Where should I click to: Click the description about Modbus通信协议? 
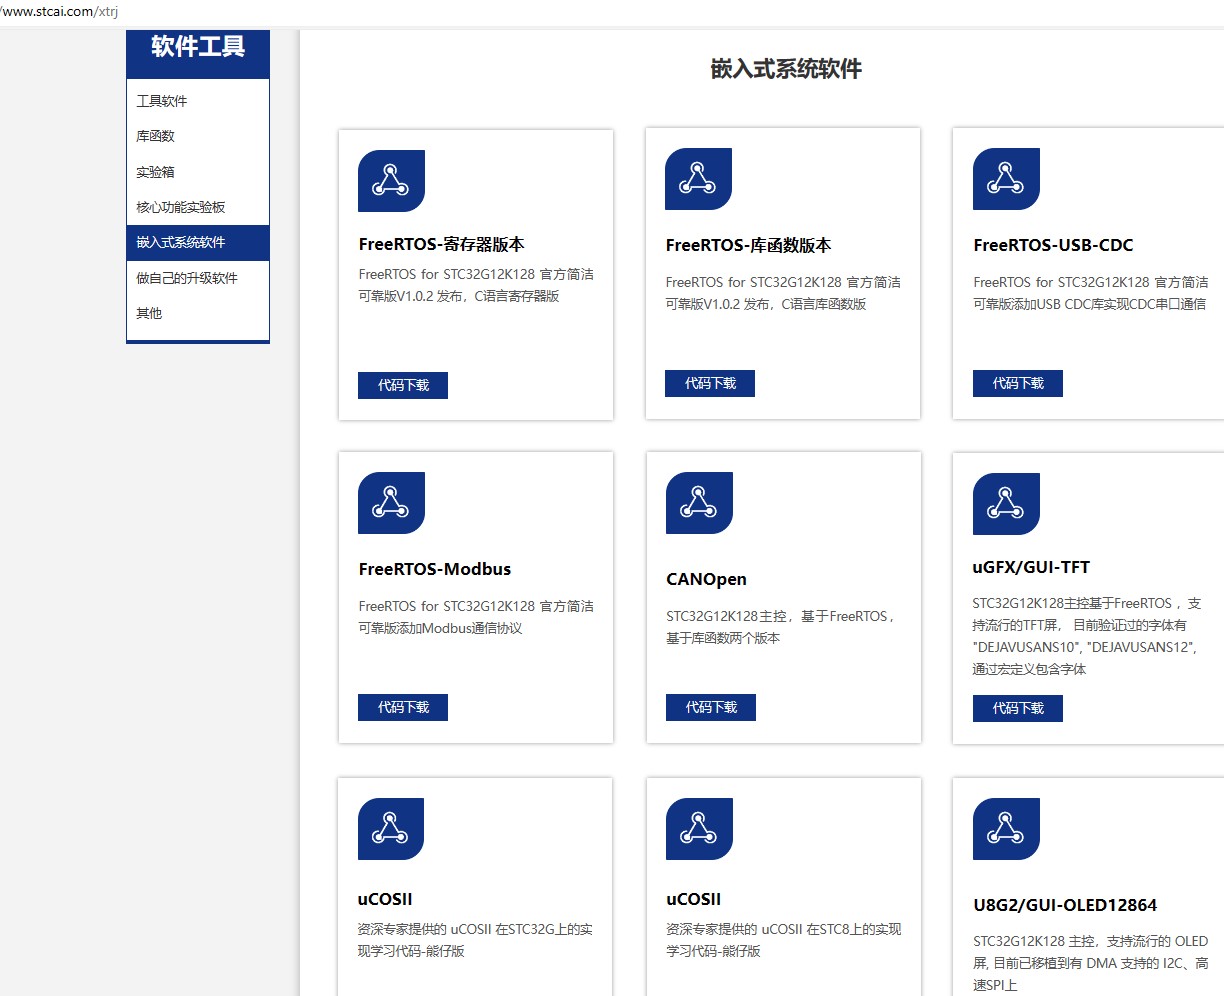point(476,617)
